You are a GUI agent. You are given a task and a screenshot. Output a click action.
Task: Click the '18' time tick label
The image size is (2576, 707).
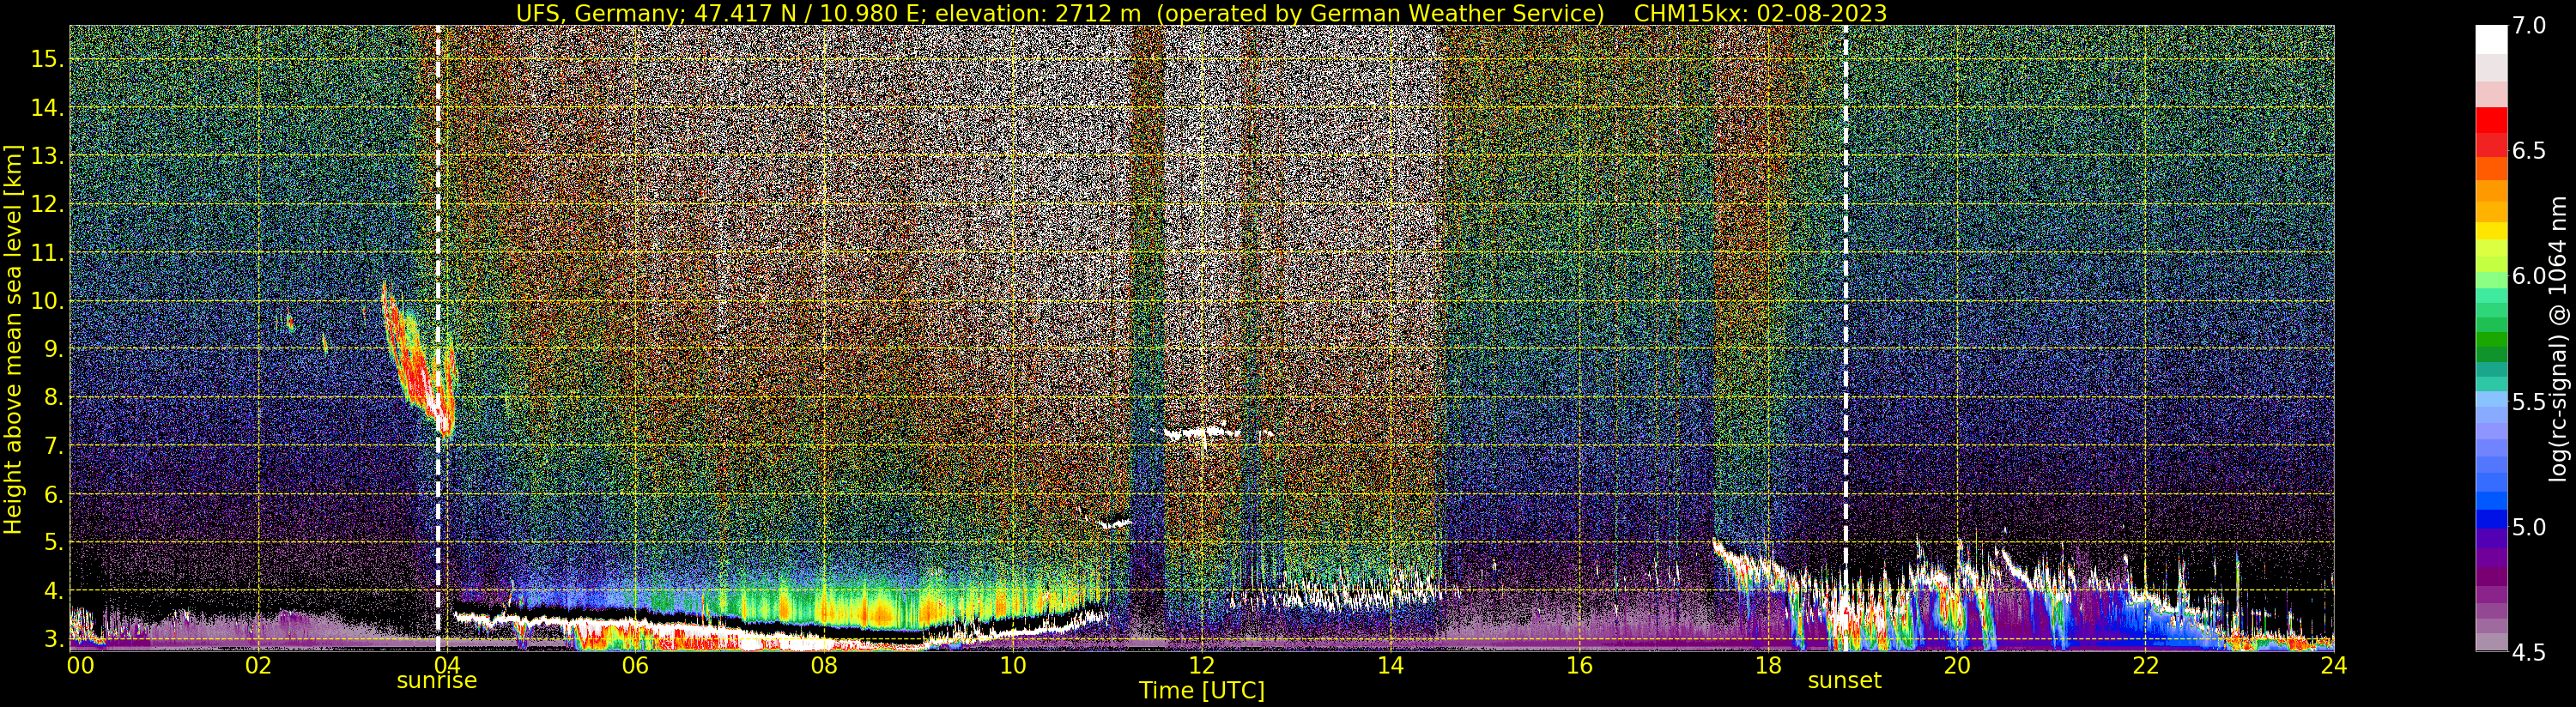point(1767,664)
